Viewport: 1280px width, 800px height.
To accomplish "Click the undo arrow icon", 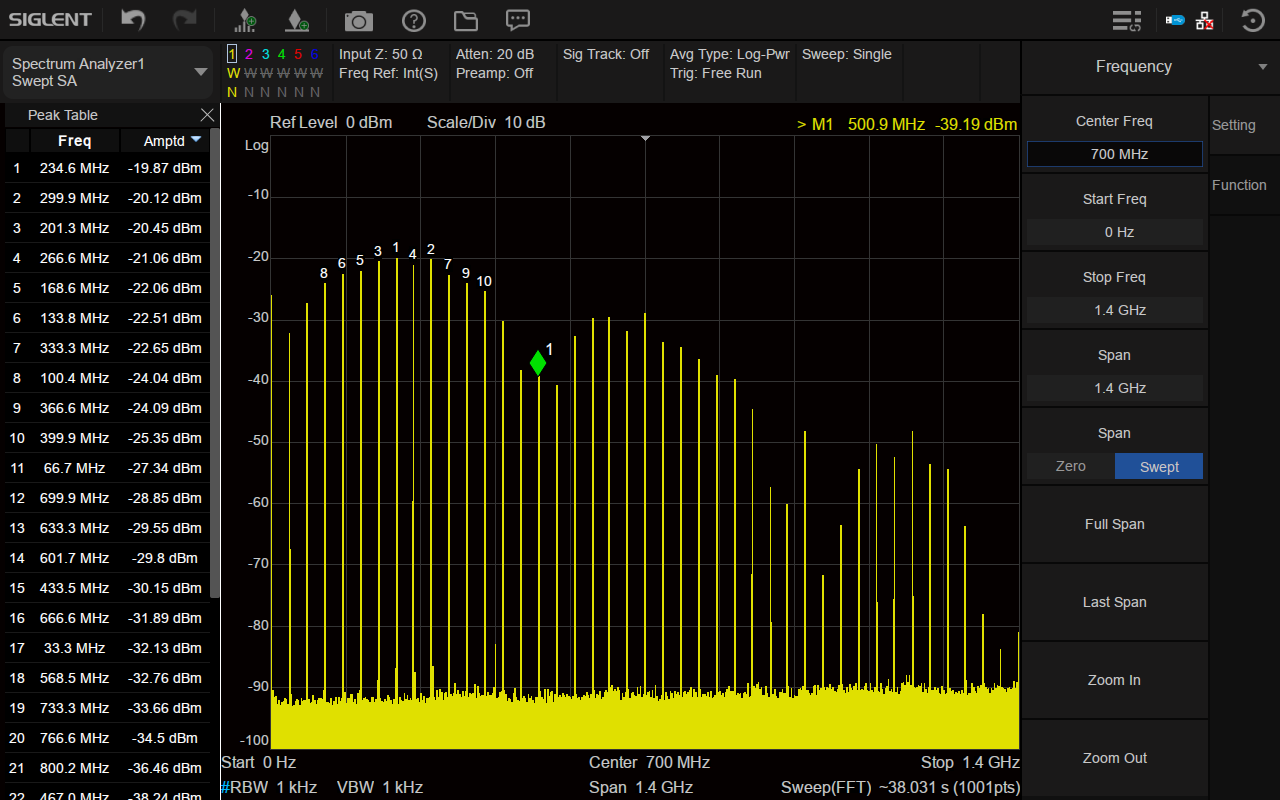I will click(133, 20).
